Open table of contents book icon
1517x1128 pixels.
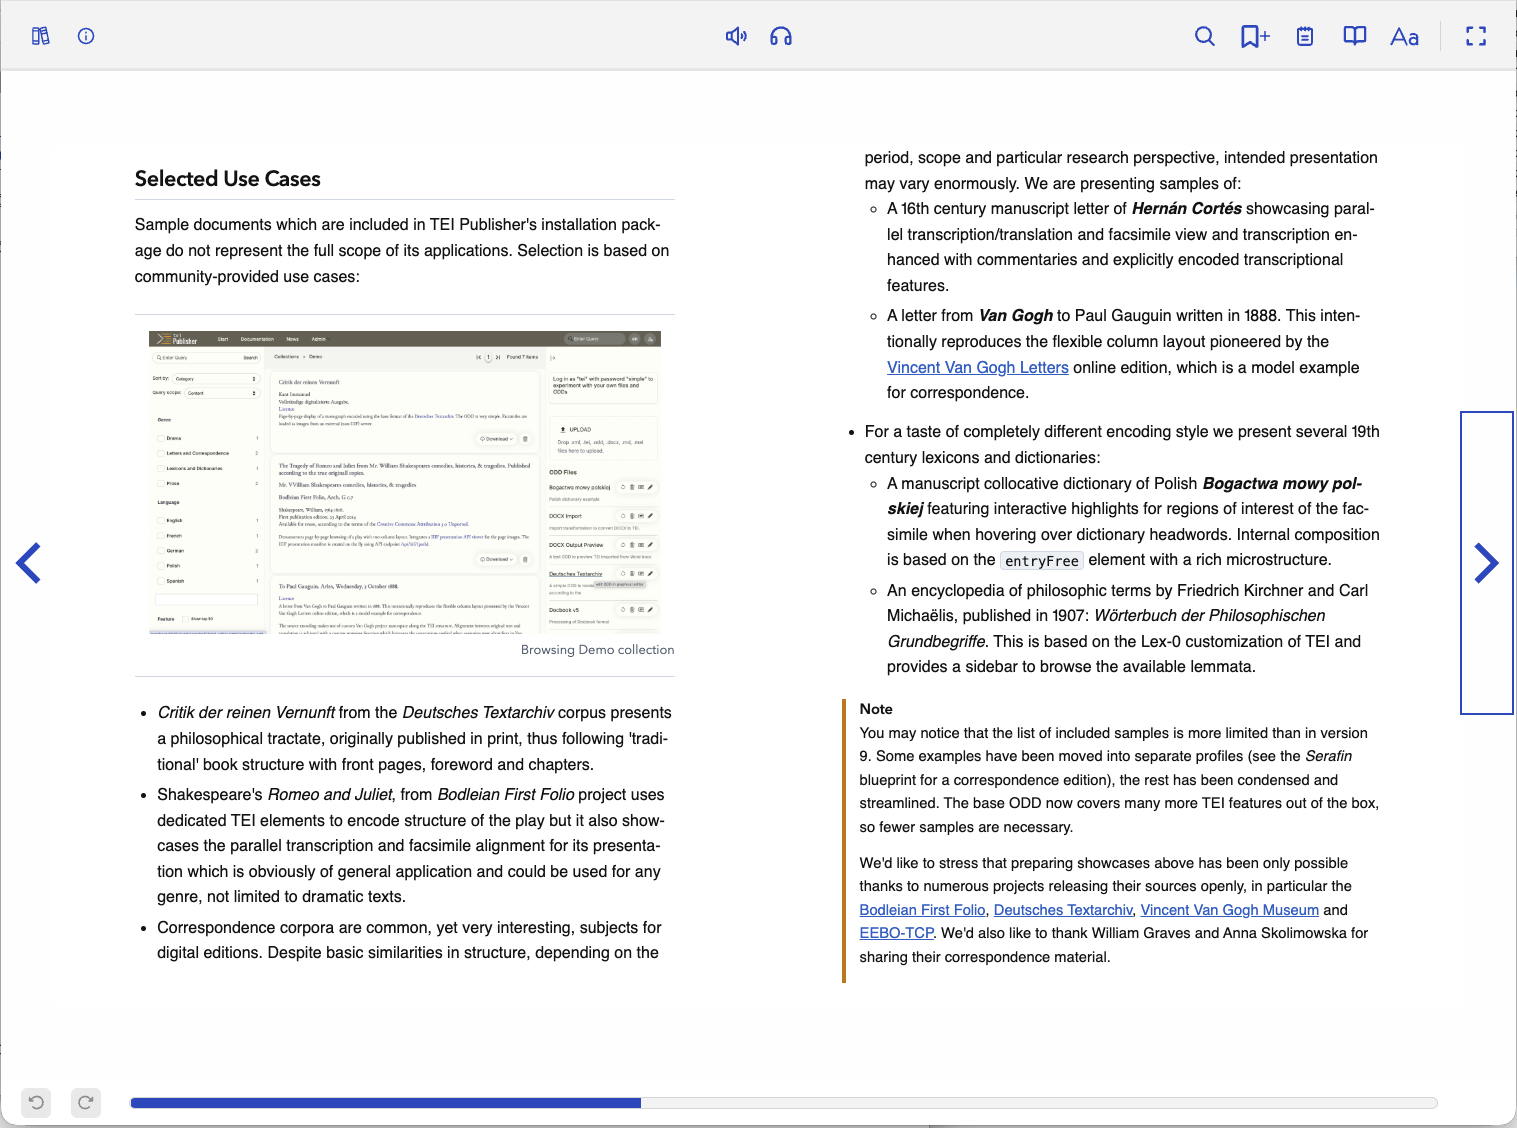tap(1355, 36)
